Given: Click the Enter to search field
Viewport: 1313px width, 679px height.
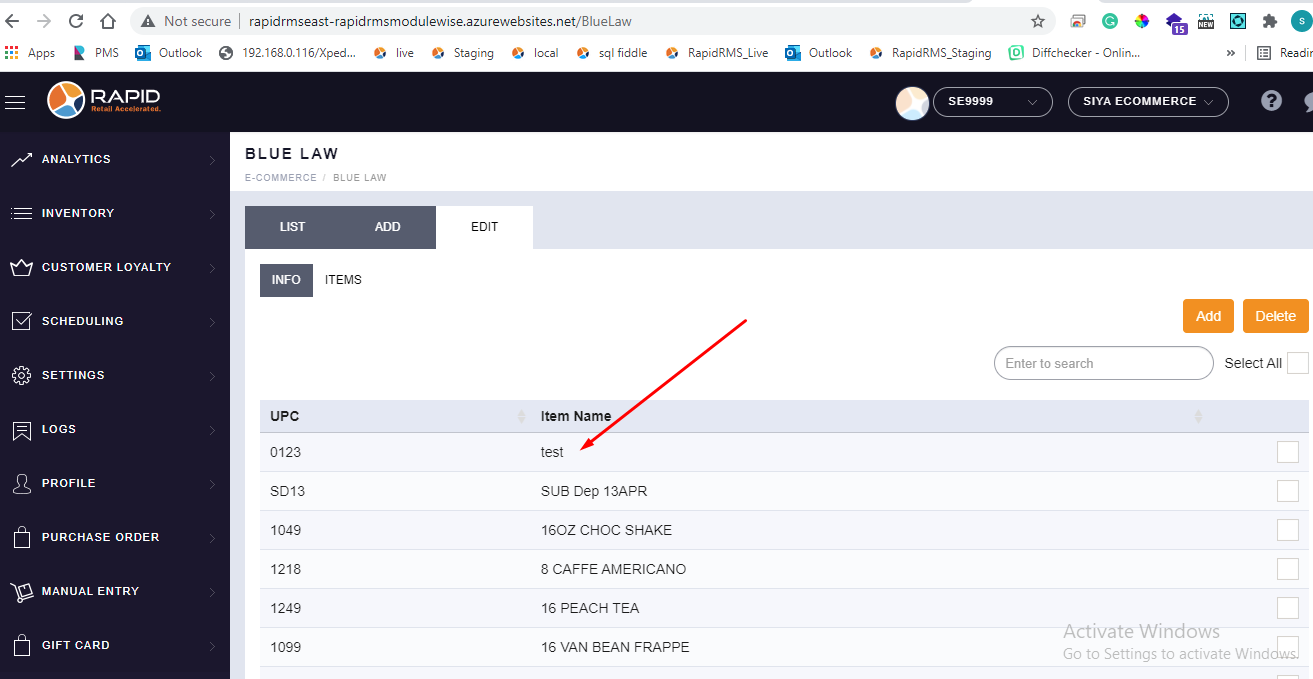Looking at the screenshot, I should (1103, 363).
